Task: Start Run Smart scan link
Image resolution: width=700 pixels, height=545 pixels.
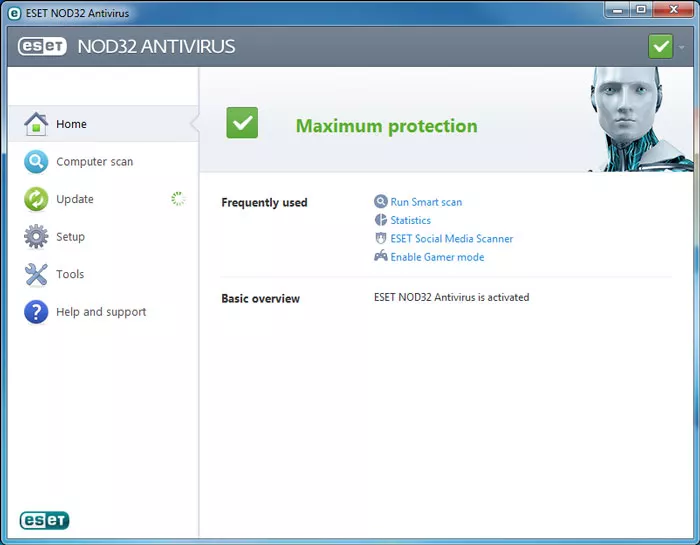Action: (x=426, y=202)
